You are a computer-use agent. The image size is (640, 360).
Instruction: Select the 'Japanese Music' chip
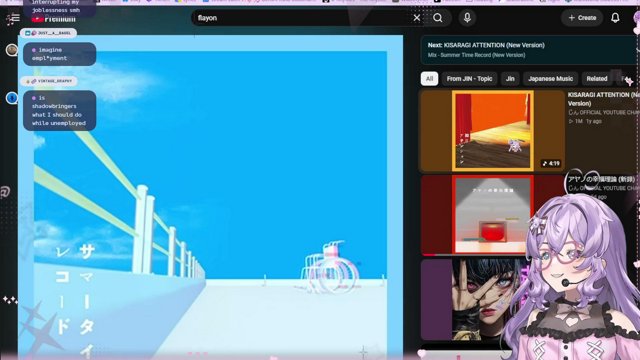[550, 79]
